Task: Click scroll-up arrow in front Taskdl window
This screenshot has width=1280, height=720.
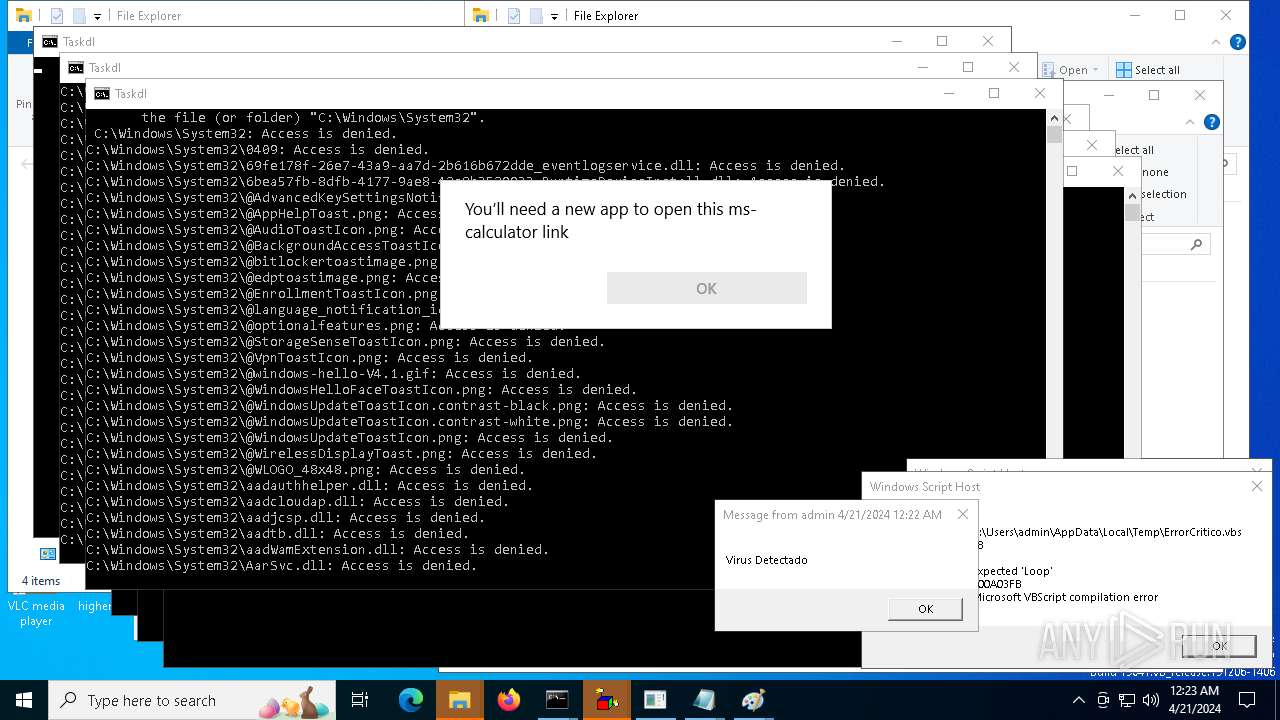Action: 1054,117
